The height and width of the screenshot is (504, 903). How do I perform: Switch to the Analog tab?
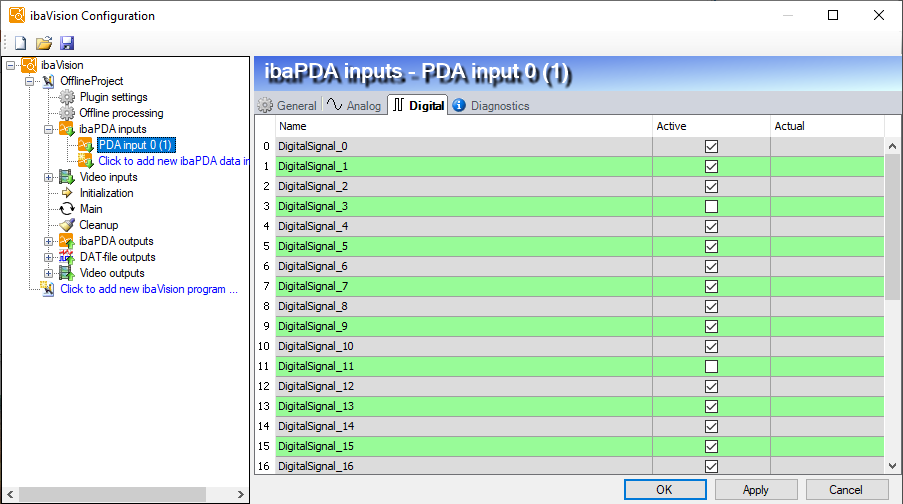point(354,105)
